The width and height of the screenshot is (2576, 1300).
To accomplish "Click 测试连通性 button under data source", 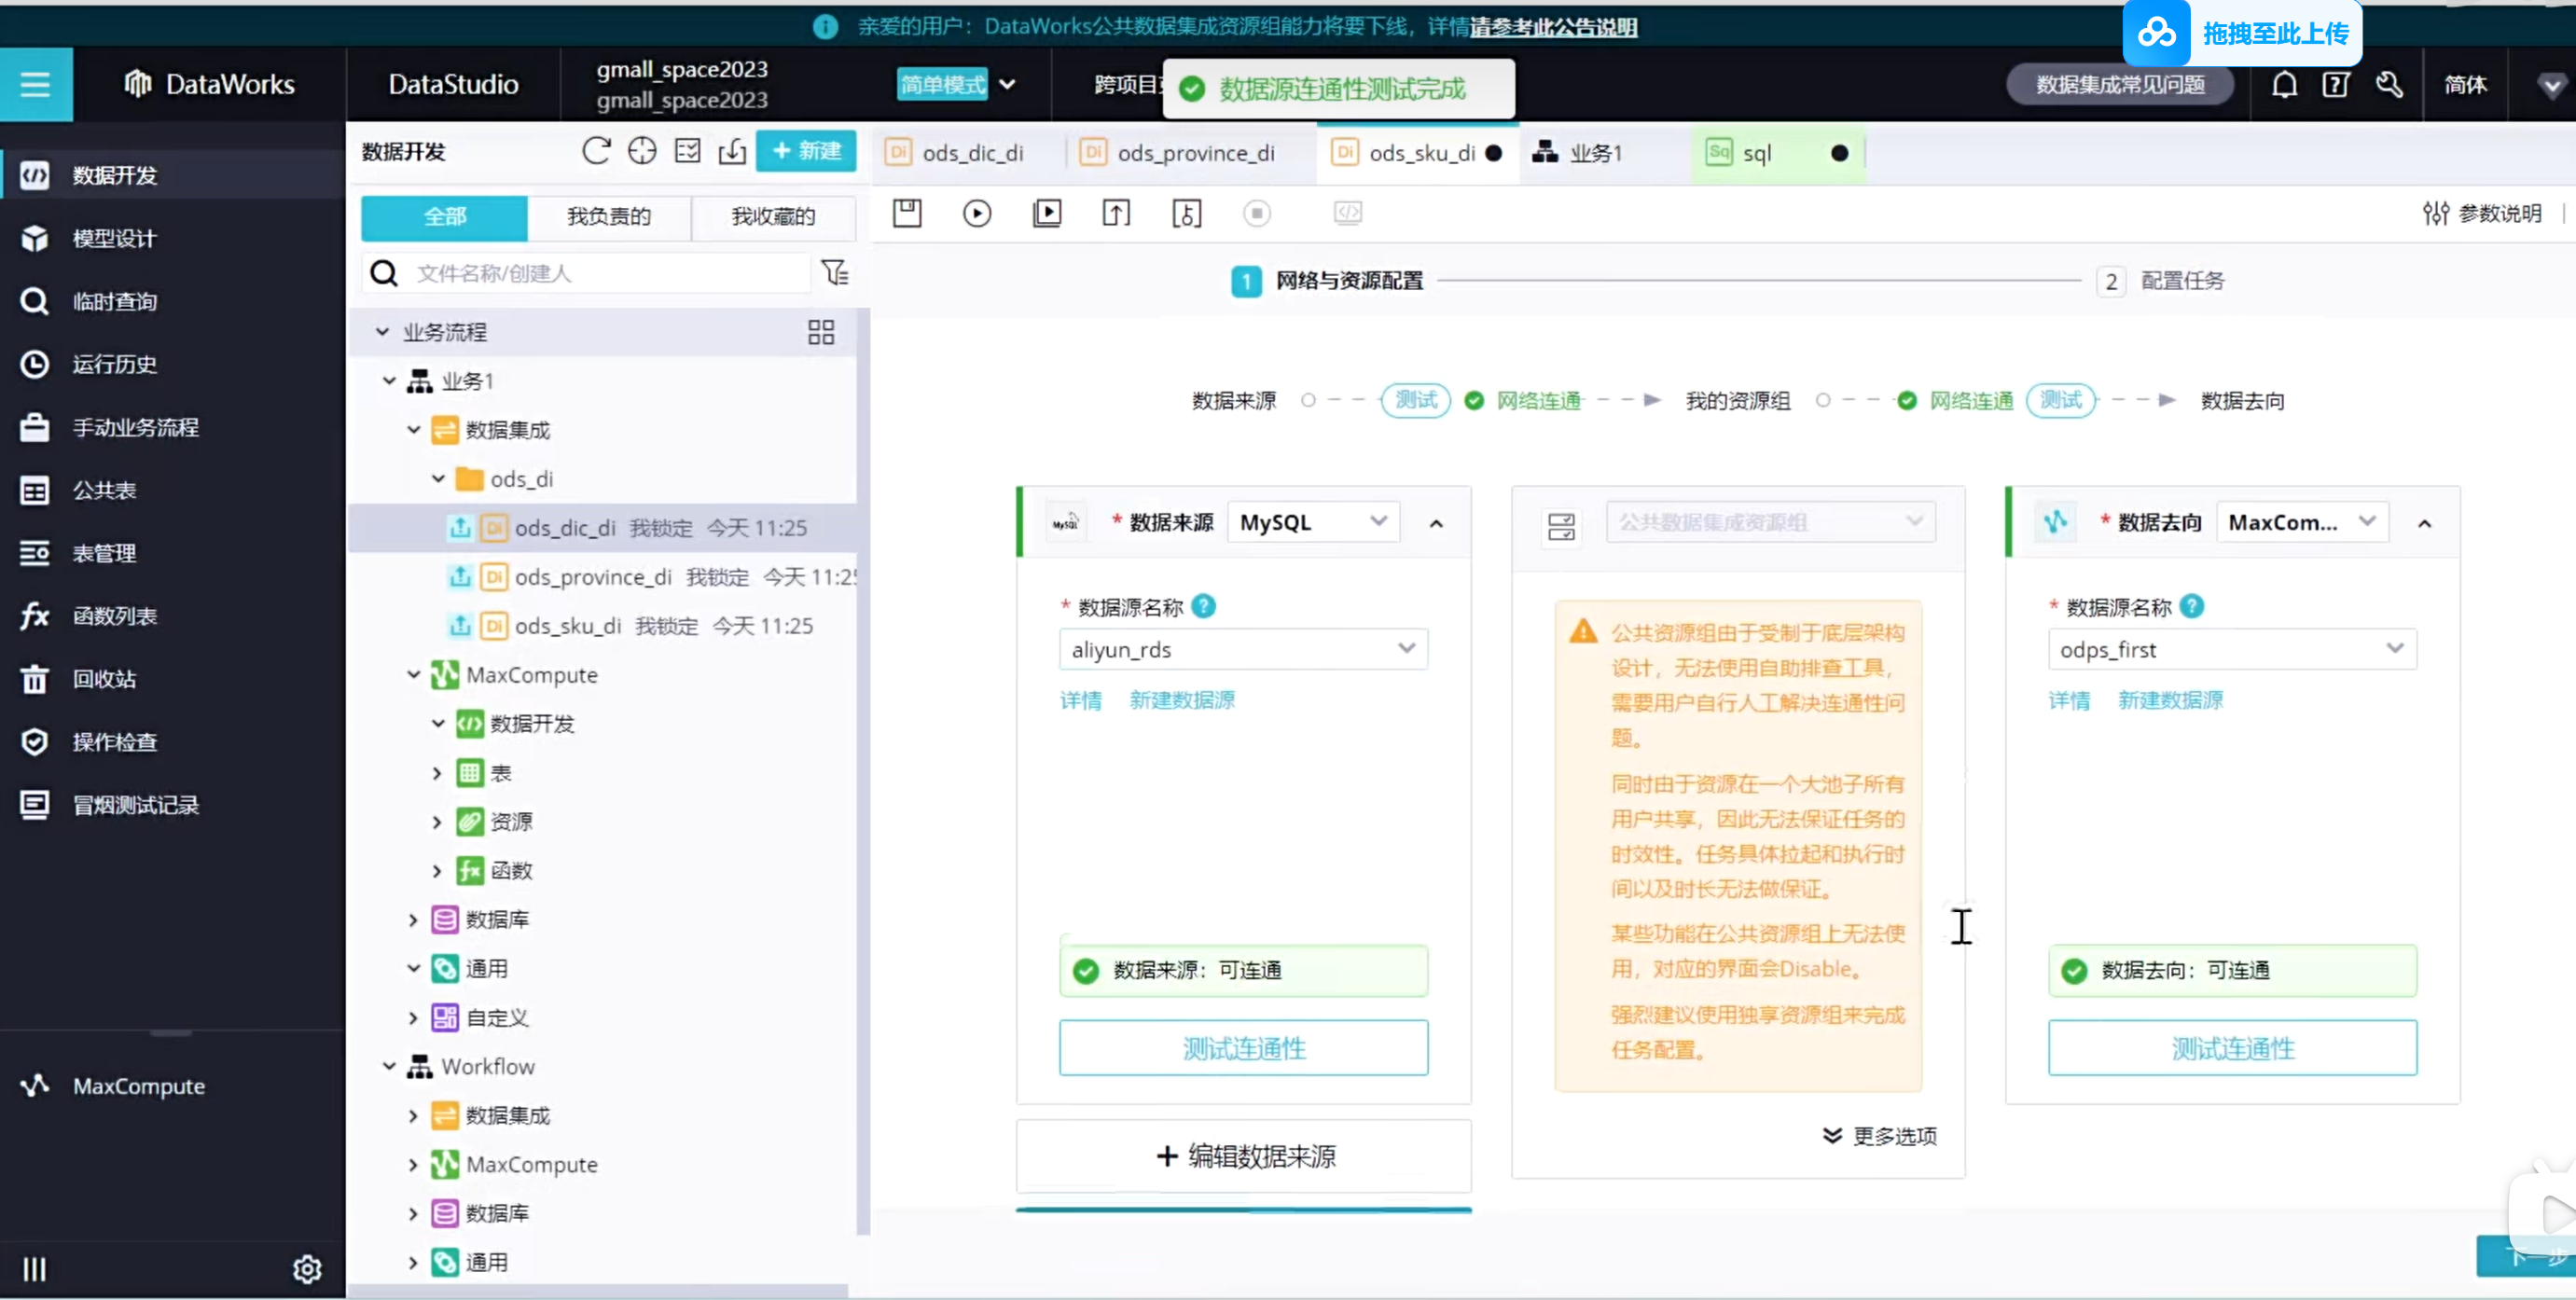I will click(1243, 1048).
